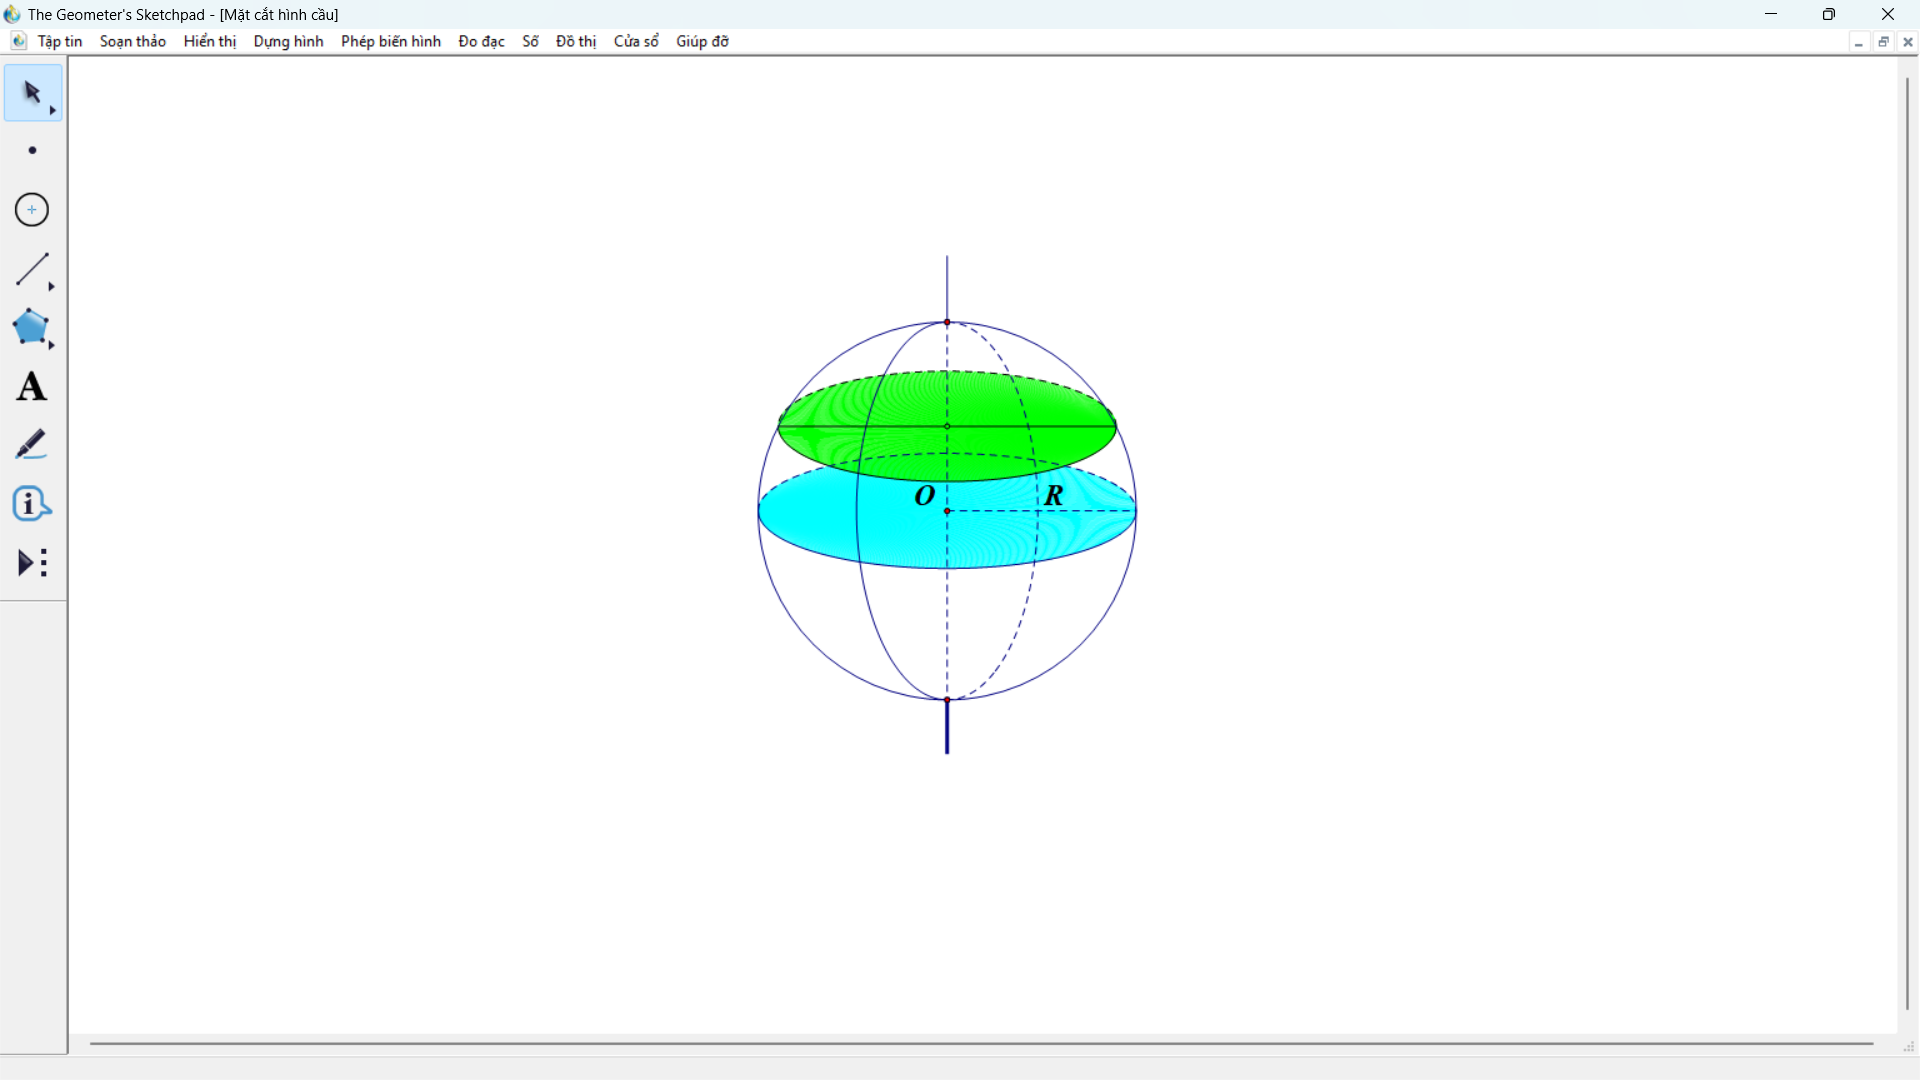Select the Polygon tool
The image size is (1920, 1080).
click(31, 327)
